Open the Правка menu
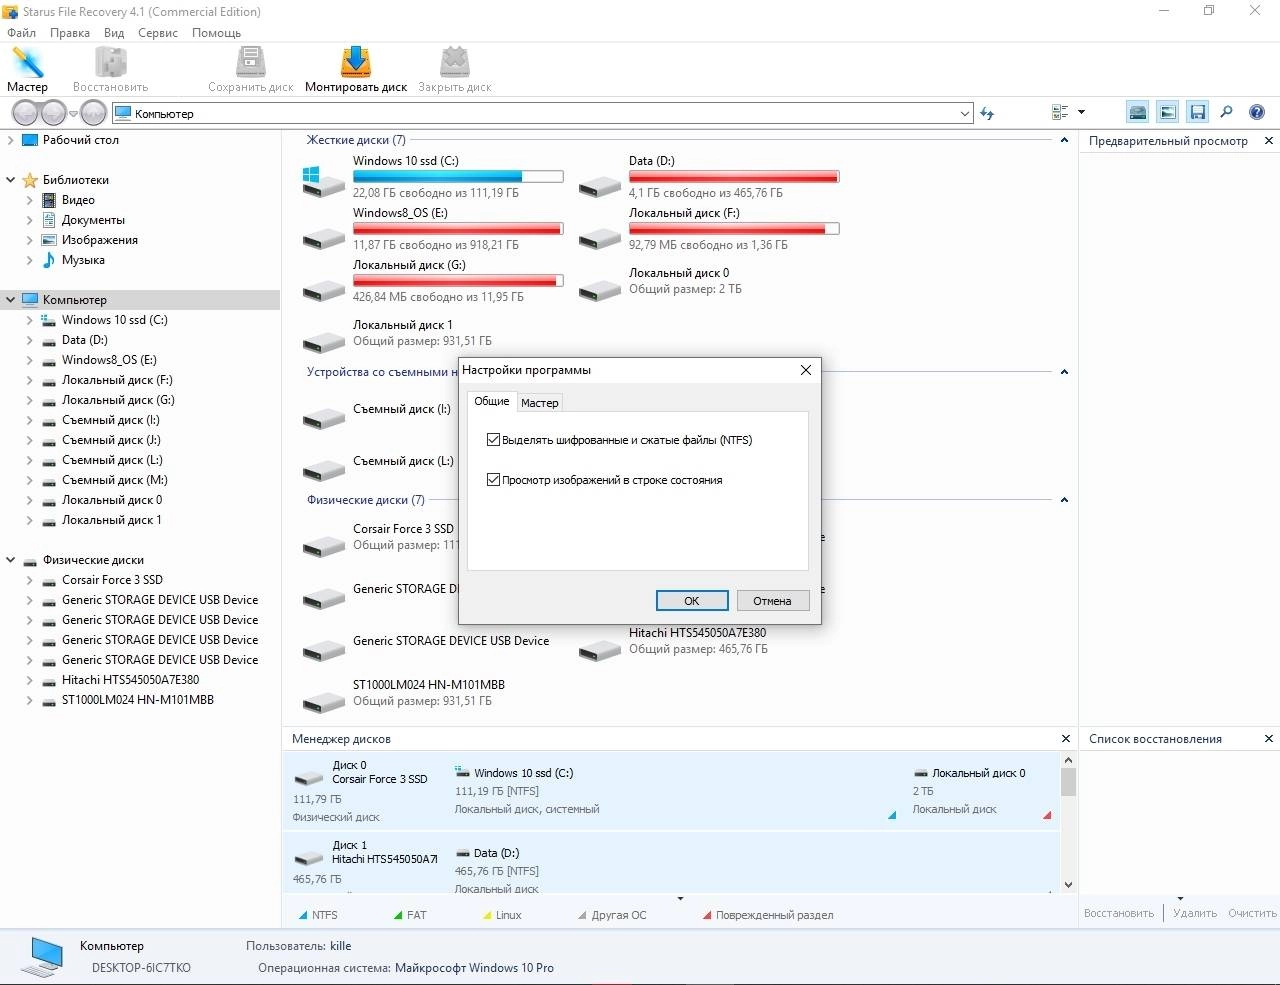1280x985 pixels. [x=70, y=33]
